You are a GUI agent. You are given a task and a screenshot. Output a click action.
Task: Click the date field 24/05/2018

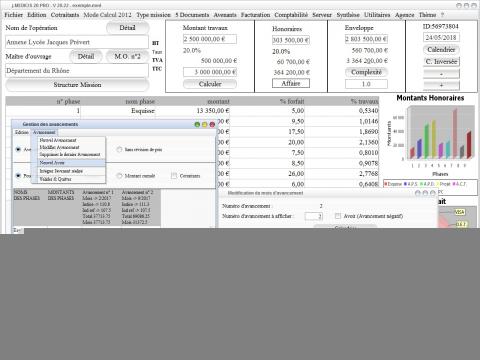(x=441, y=37)
